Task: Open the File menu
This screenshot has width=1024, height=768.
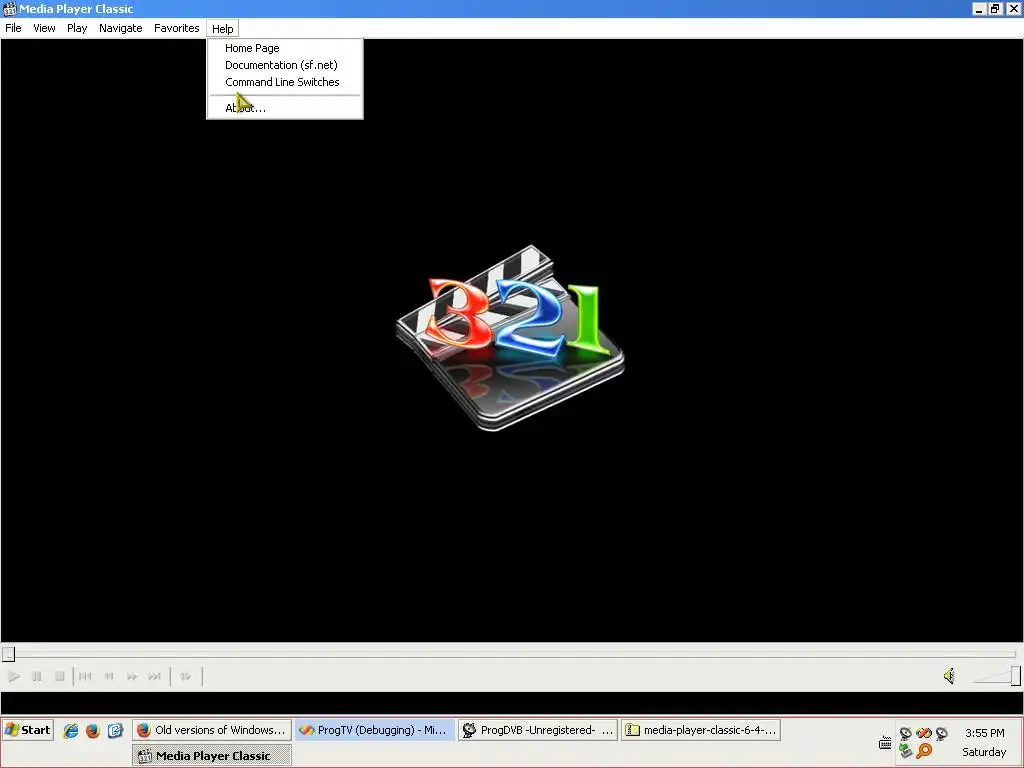Action: pos(13,28)
